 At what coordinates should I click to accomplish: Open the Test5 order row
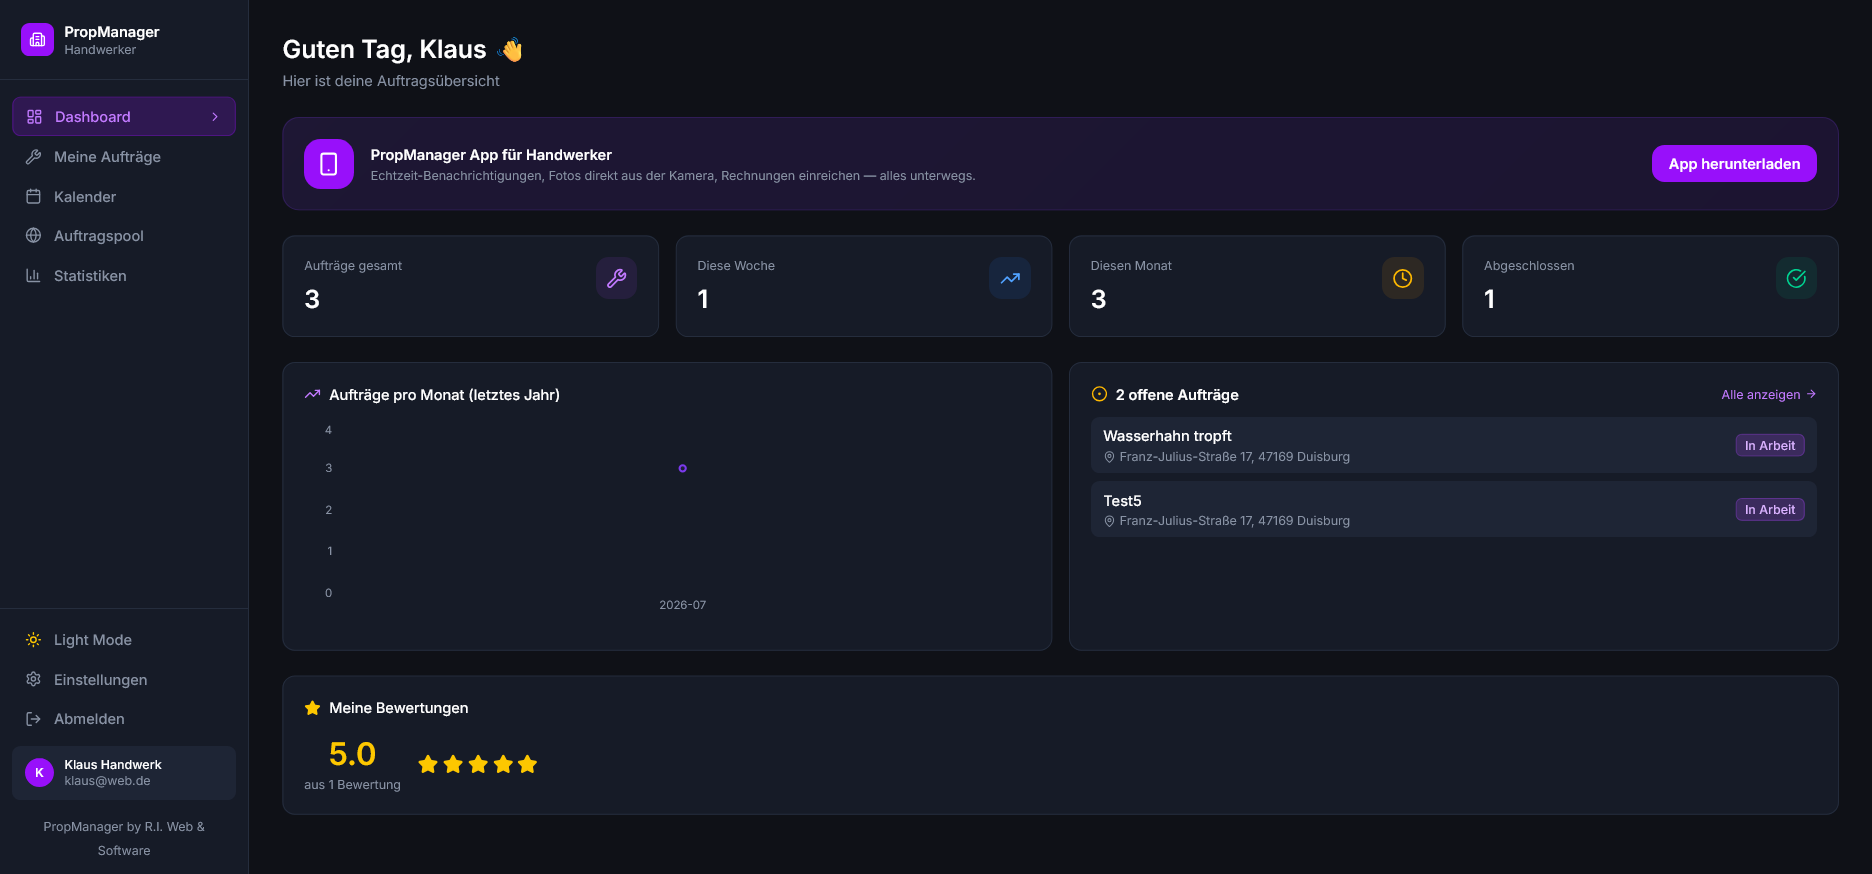1453,509
